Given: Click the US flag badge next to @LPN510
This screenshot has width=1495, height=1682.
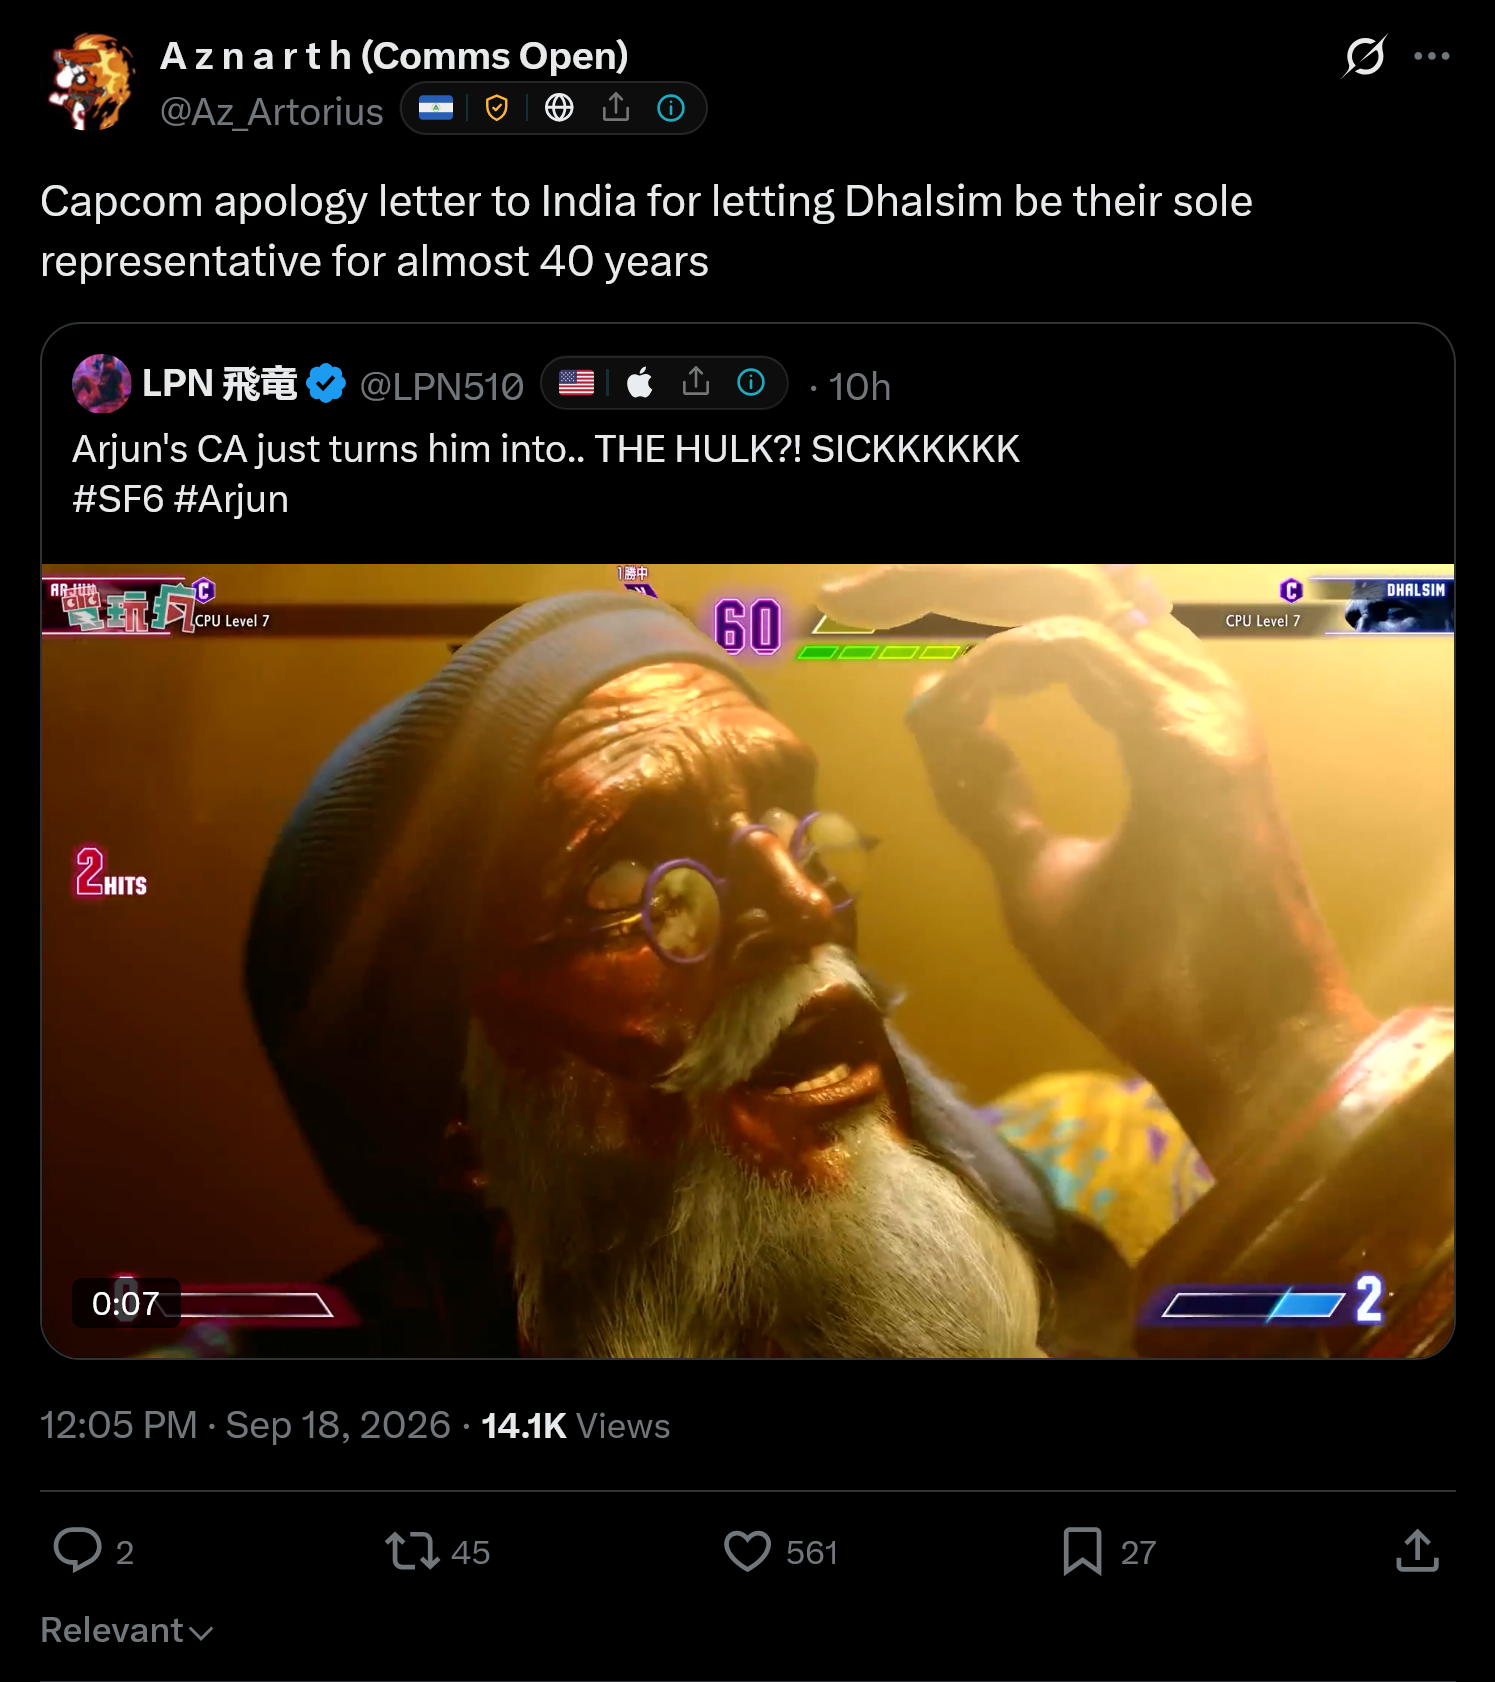Looking at the screenshot, I should [x=576, y=383].
